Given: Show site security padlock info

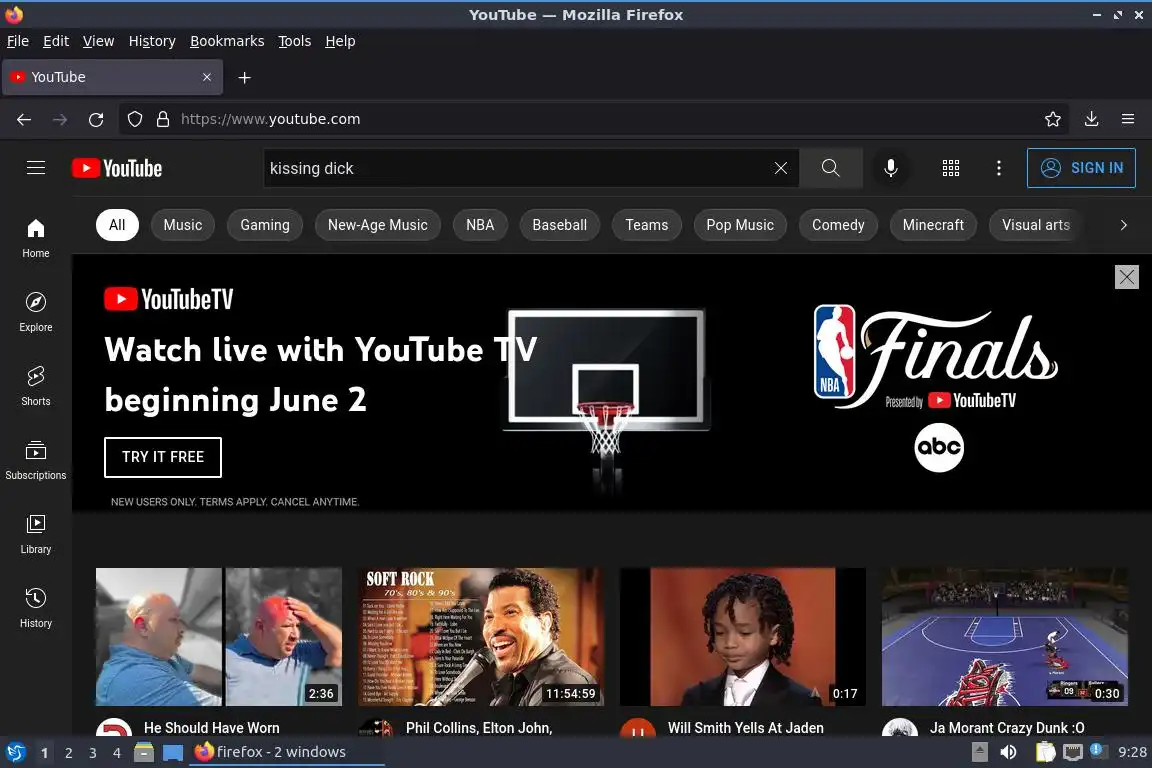Looking at the screenshot, I should click(163, 119).
